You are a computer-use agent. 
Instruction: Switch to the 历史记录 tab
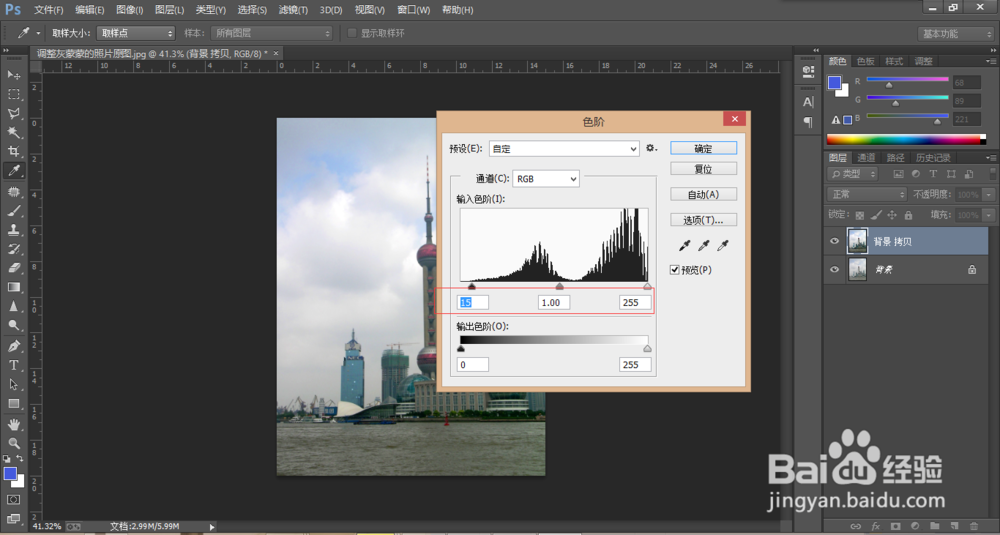(x=933, y=158)
